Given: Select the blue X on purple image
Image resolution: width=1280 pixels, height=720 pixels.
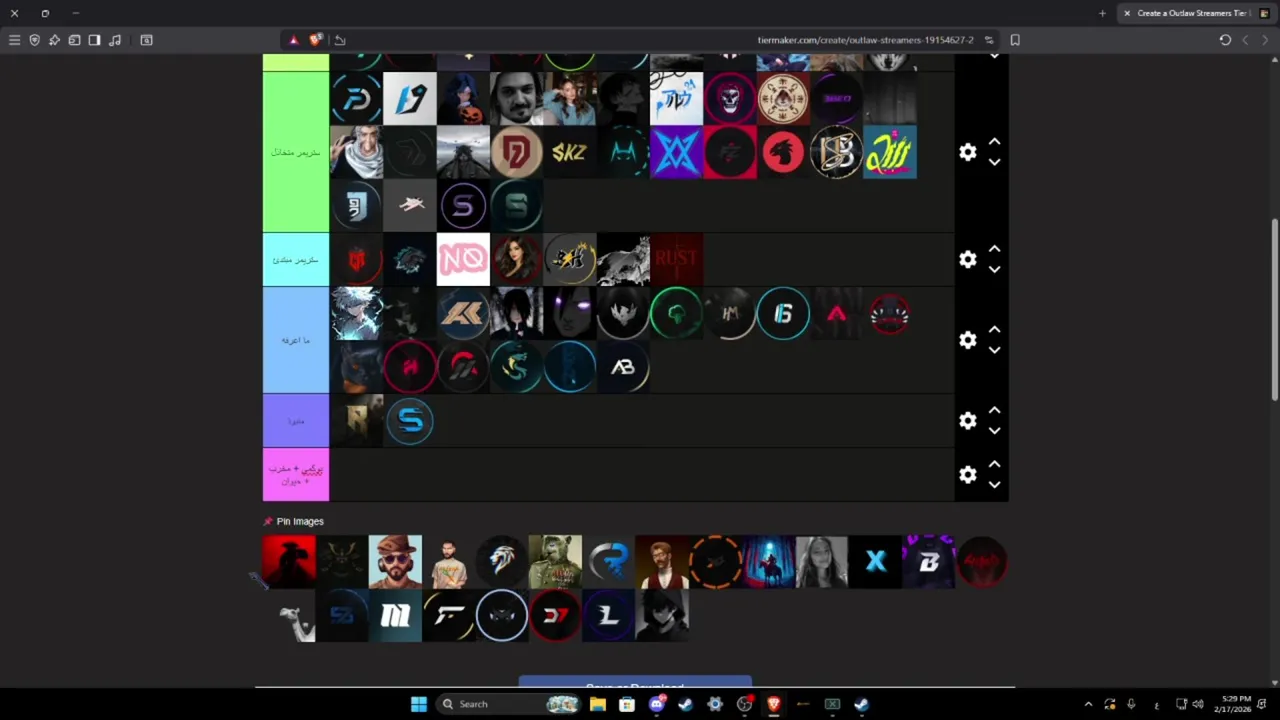Looking at the screenshot, I should coord(676,152).
